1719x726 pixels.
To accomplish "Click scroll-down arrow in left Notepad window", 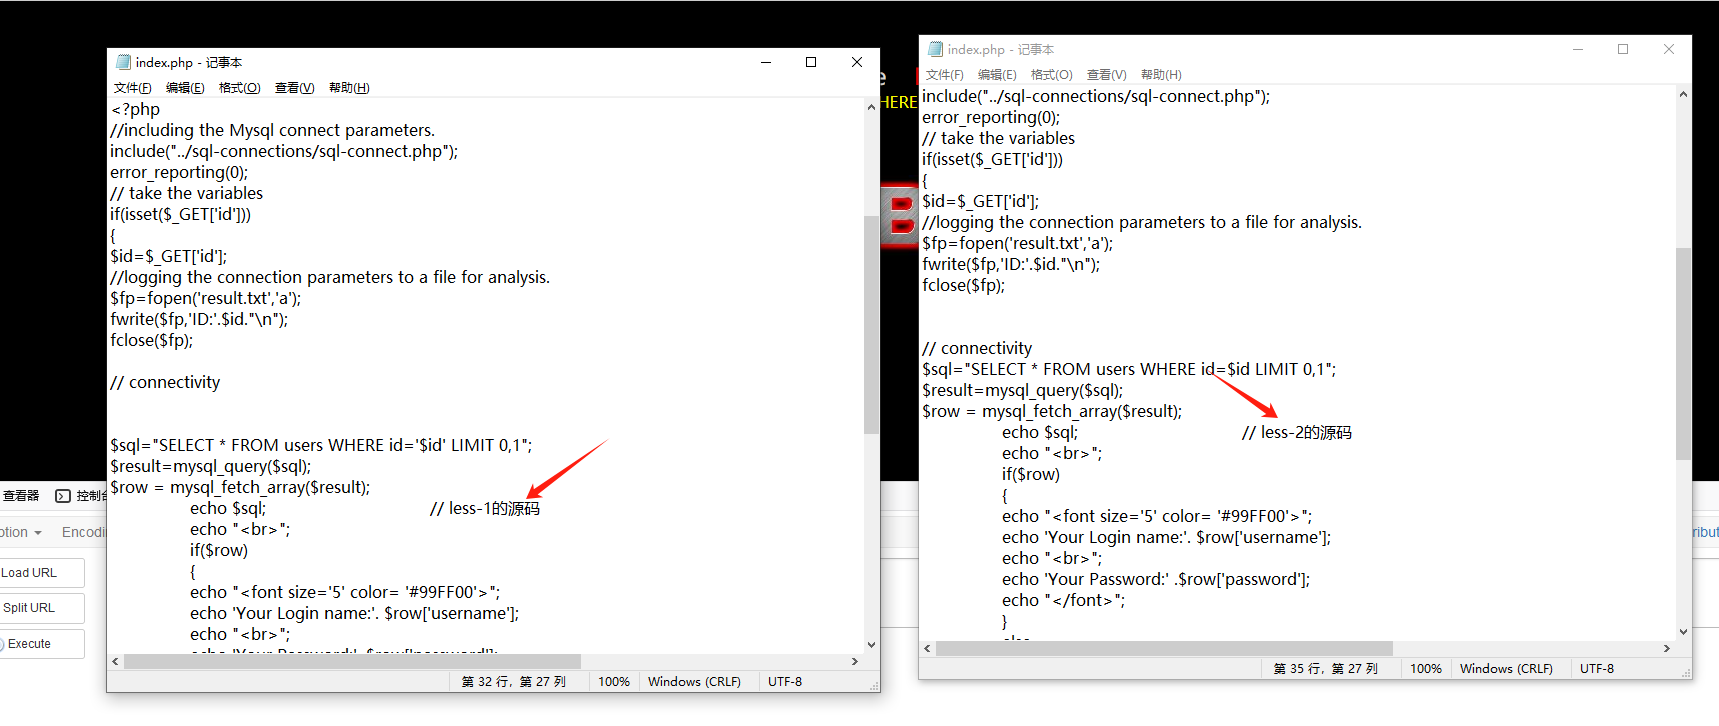I will pos(871,645).
